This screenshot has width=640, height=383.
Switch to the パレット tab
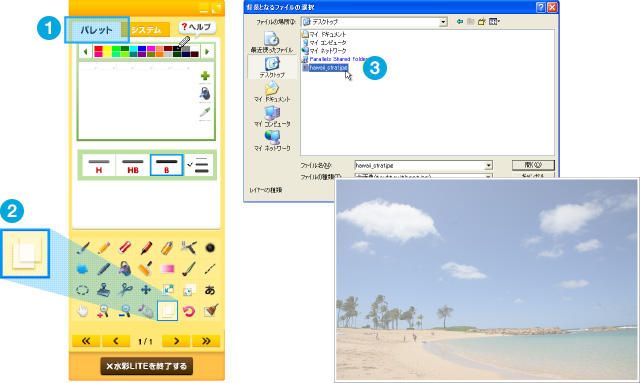(96, 30)
